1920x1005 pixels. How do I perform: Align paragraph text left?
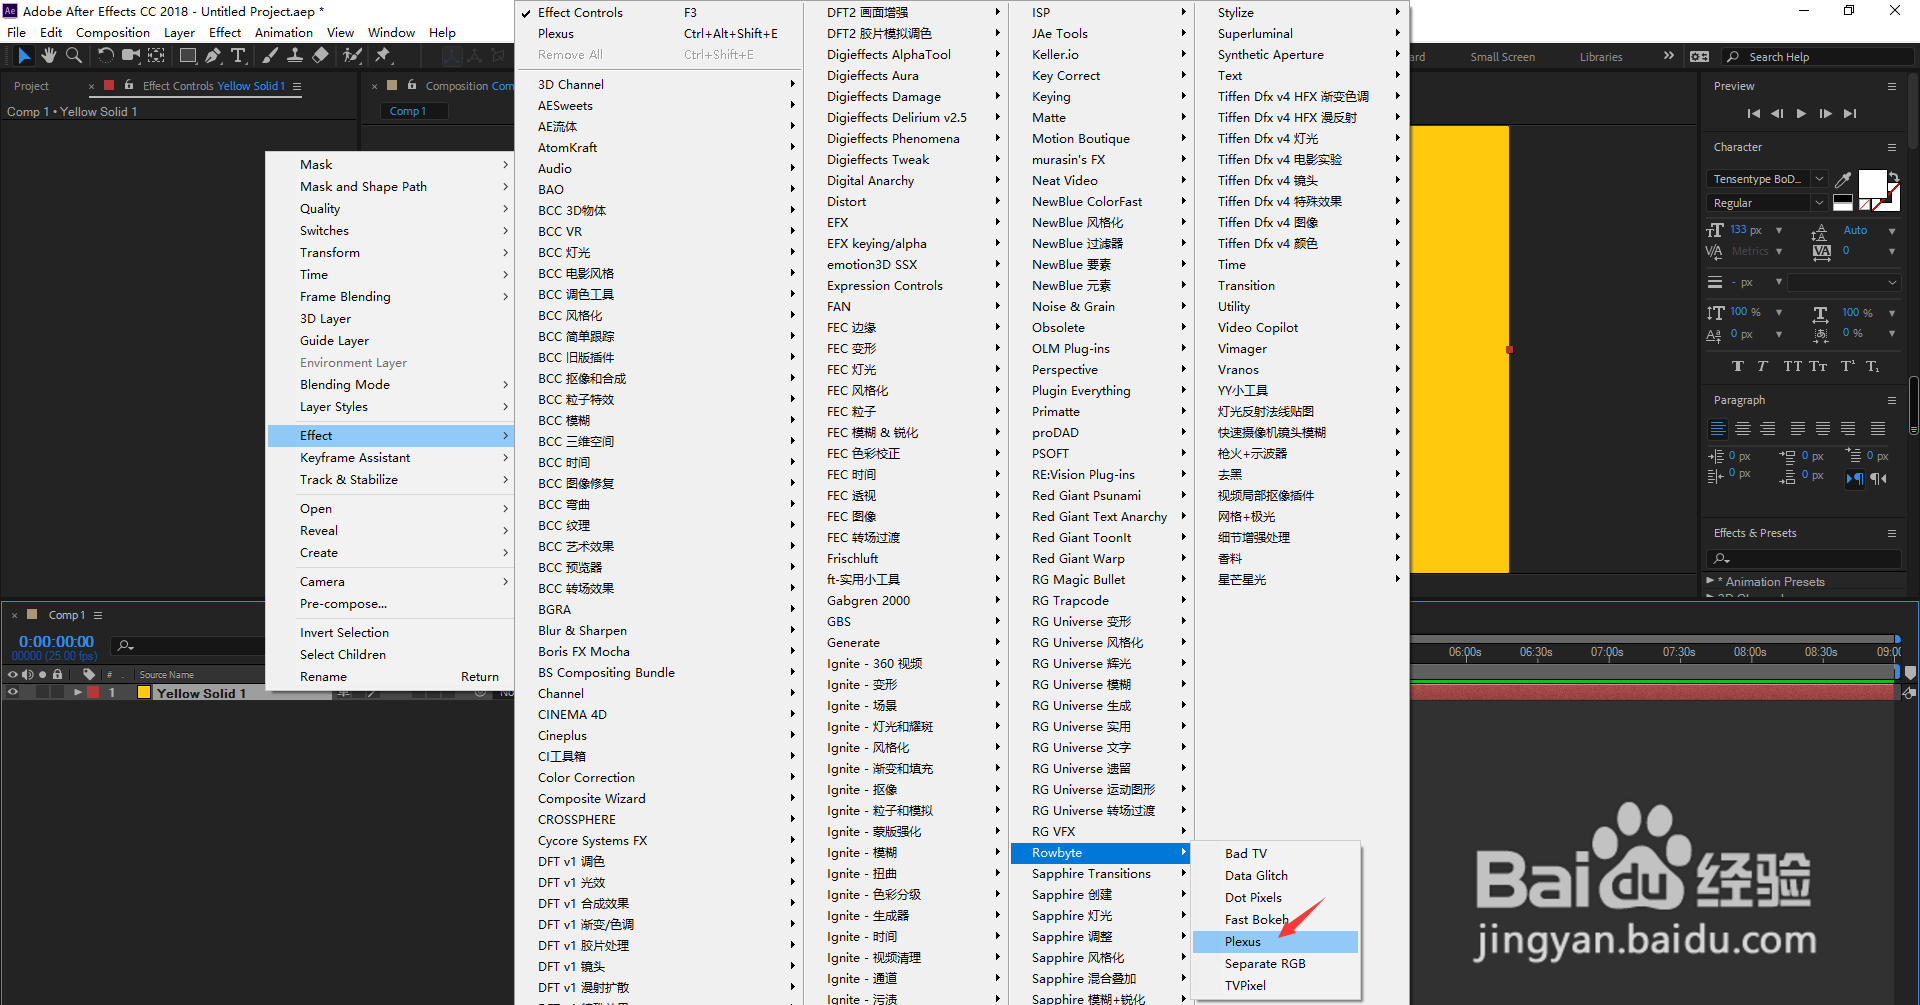tap(1718, 428)
